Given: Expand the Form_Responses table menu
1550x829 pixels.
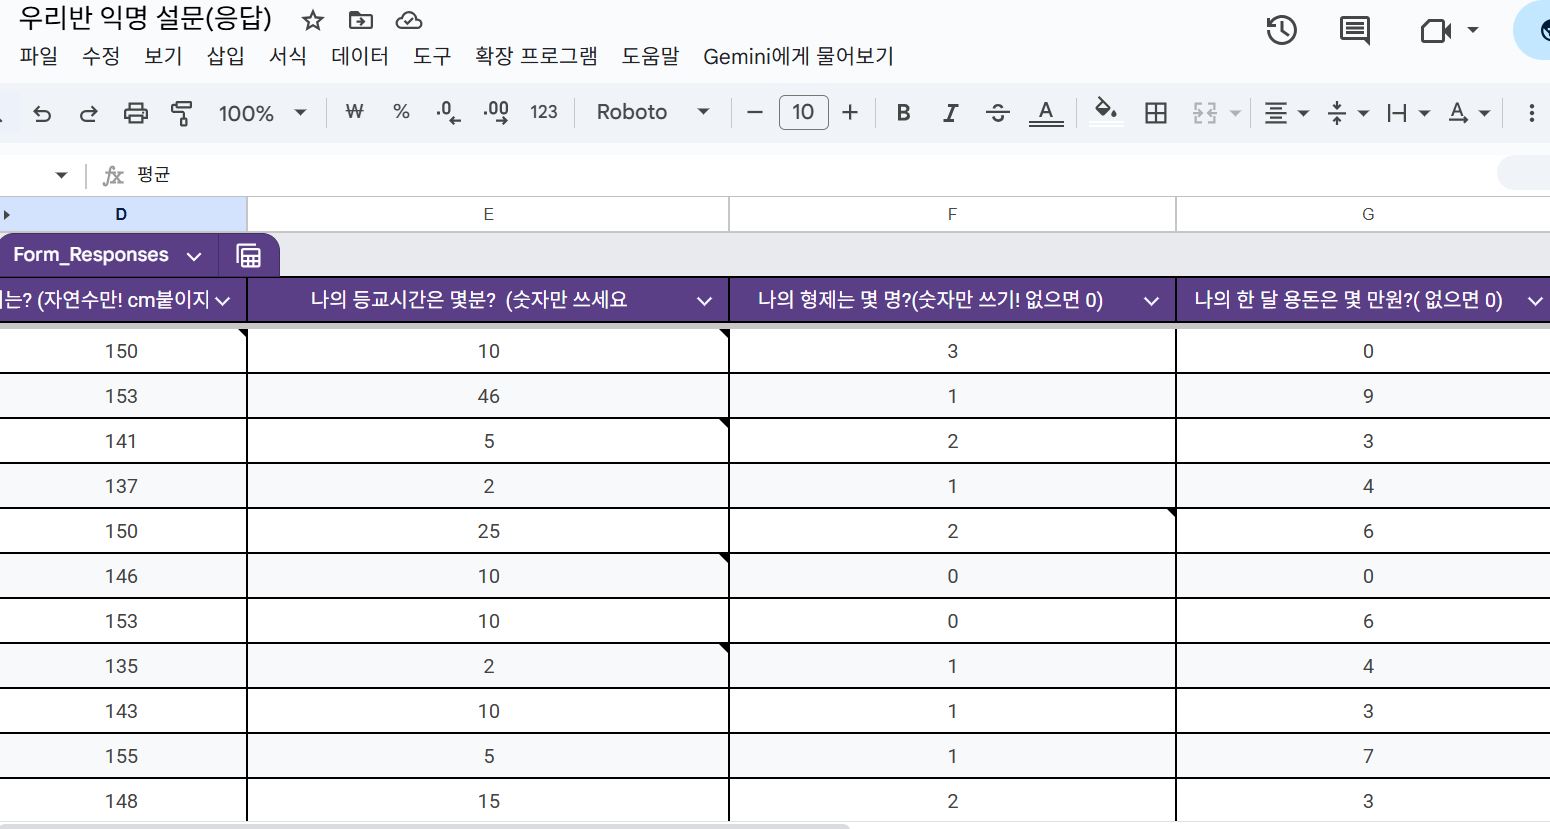Looking at the screenshot, I should coord(194,256).
